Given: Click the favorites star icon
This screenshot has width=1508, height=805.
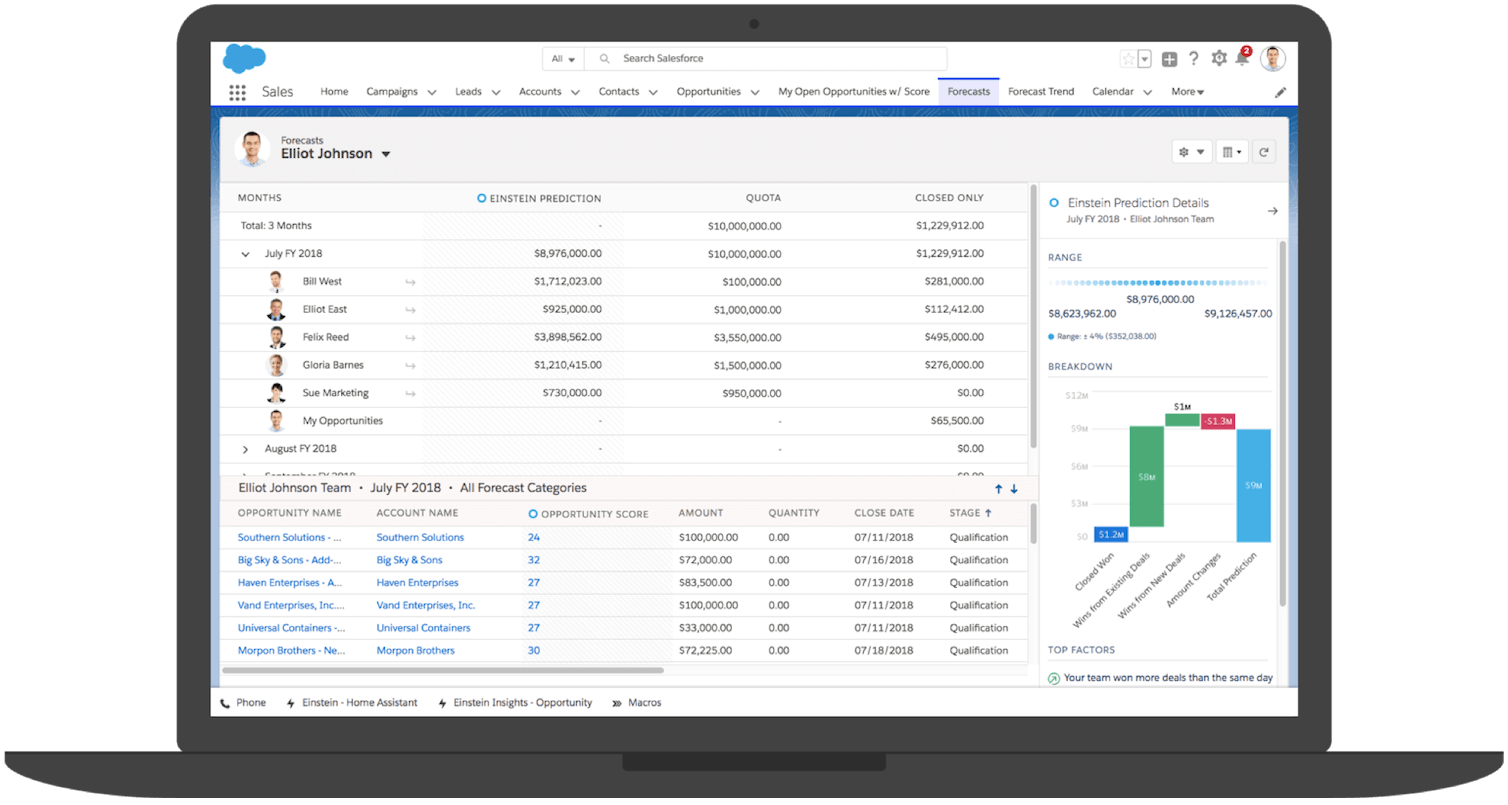Looking at the screenshot, I should (1128, 59).
